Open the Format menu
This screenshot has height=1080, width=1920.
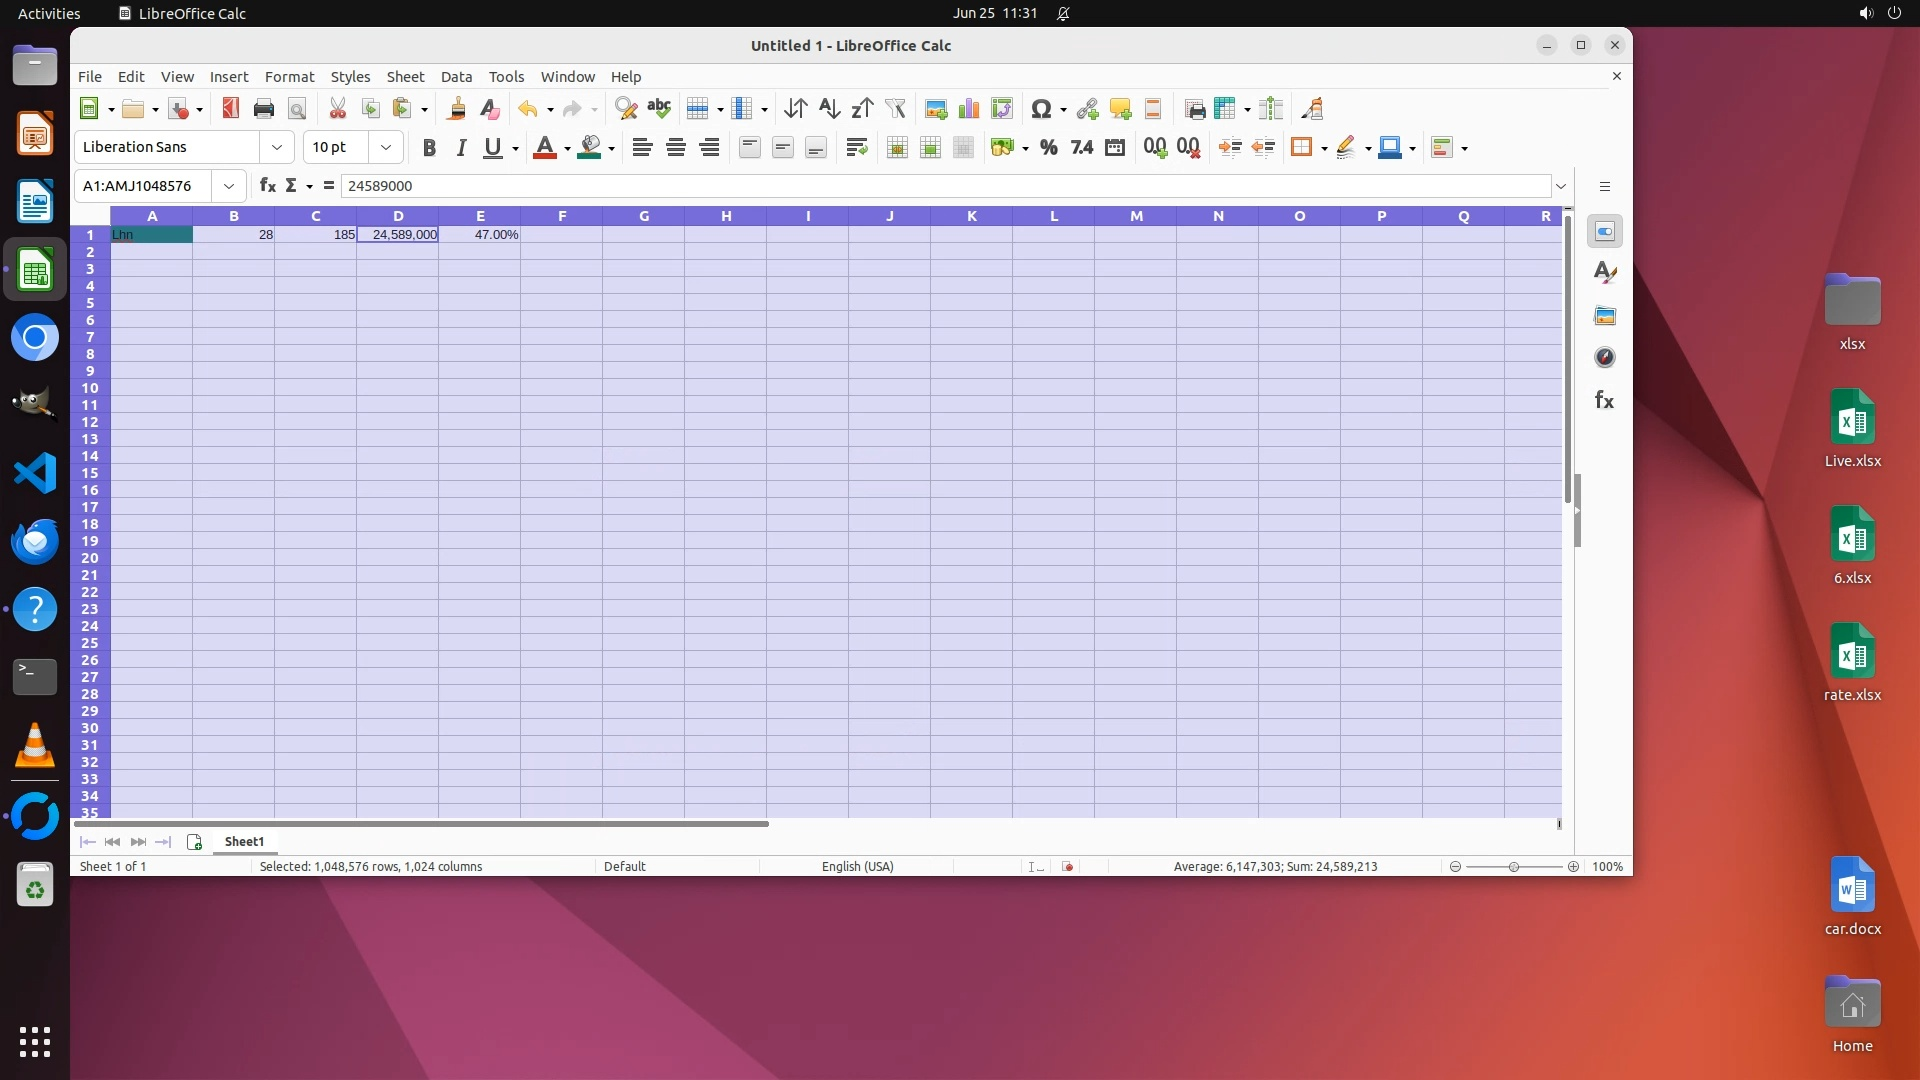pyautogui.click(x=289, y=77)
